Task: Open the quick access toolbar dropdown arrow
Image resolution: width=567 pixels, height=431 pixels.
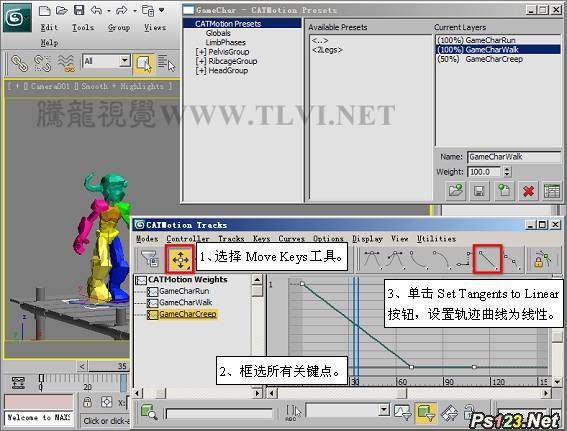Action: coord(162,10)
